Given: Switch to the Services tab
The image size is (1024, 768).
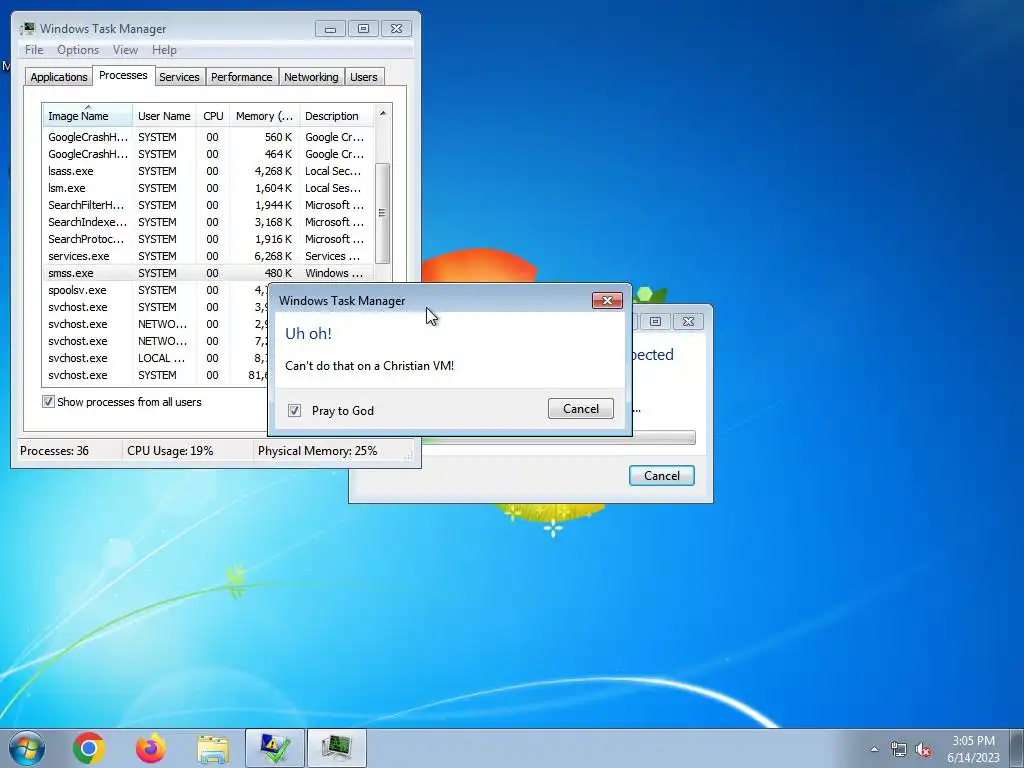Looking at the screenshot, I should coord(180,77).
